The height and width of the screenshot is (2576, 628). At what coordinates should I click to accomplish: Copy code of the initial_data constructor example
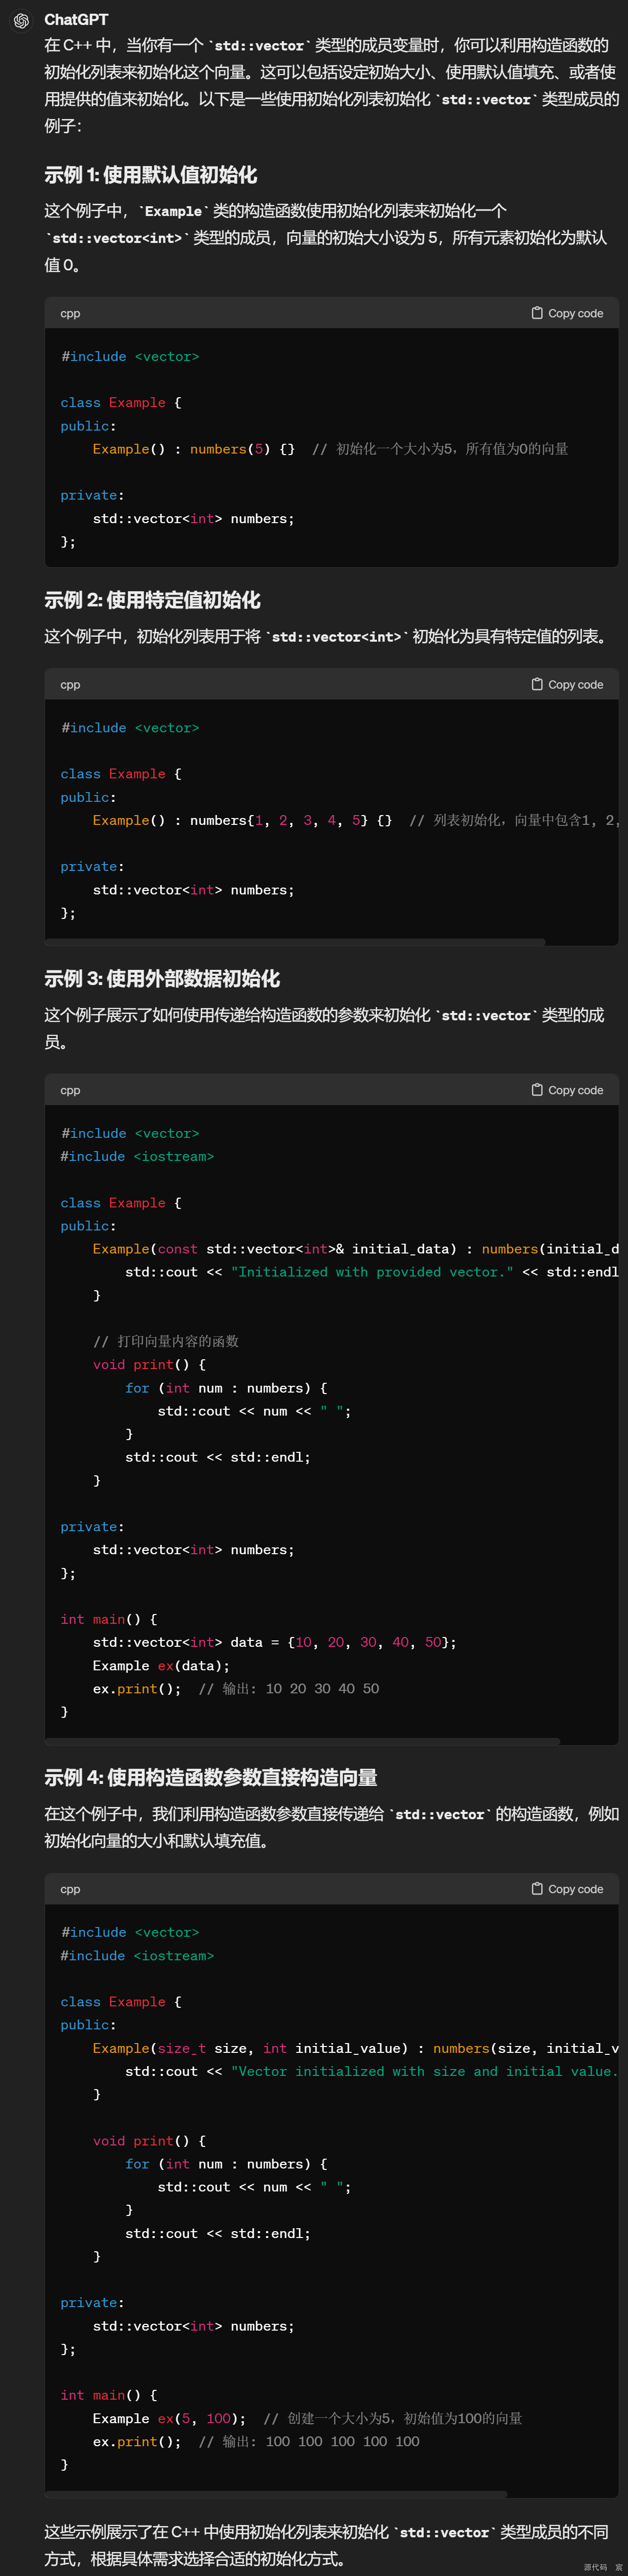click(x=567, y=1090)
